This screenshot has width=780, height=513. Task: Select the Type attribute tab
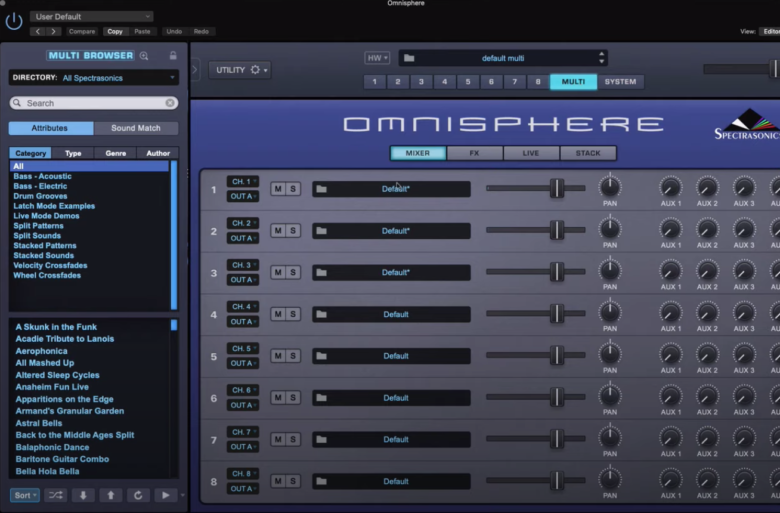(x=73, y=153)
